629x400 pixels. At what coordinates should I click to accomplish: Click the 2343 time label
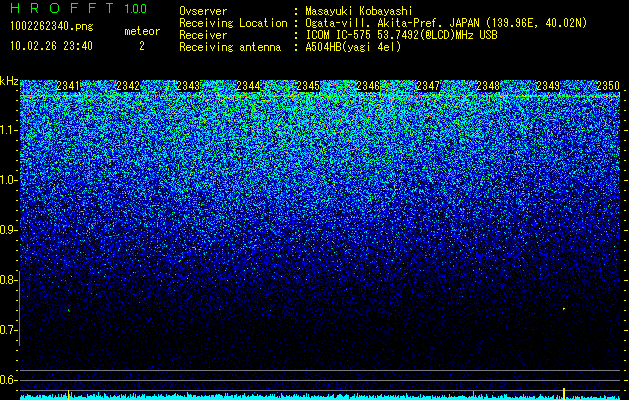click(x=188, y=86)
